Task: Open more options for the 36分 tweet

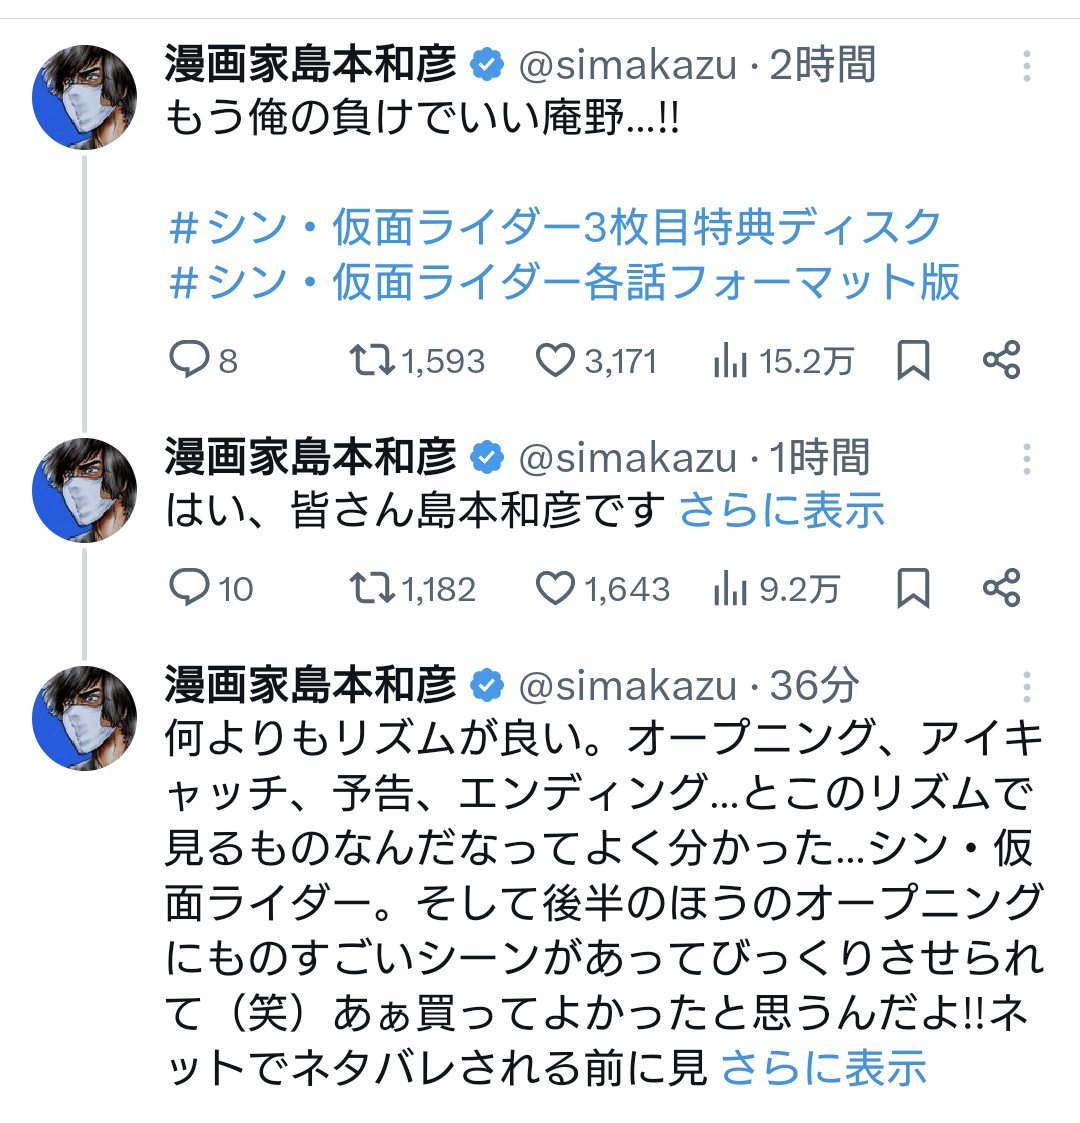Action: 1027,686
